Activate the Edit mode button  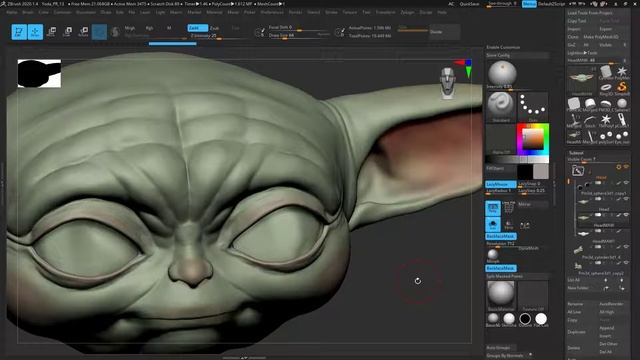[x=19, y=32]
